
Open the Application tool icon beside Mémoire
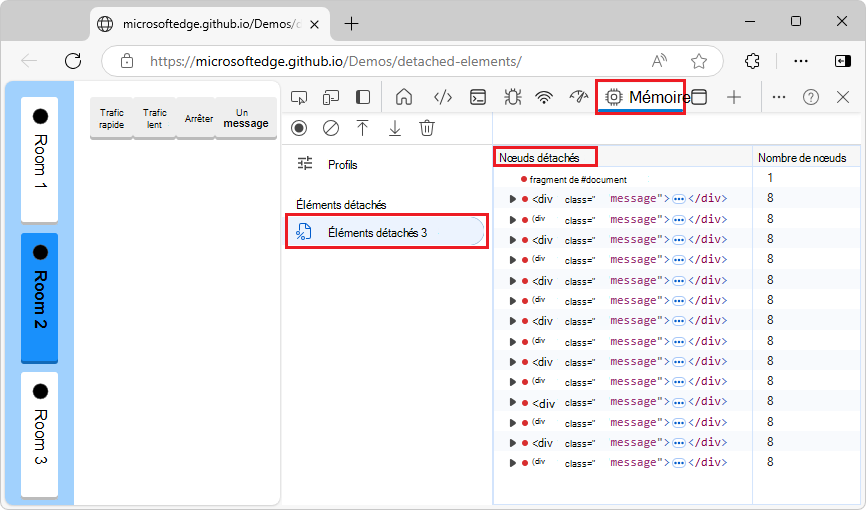point(699,97)
